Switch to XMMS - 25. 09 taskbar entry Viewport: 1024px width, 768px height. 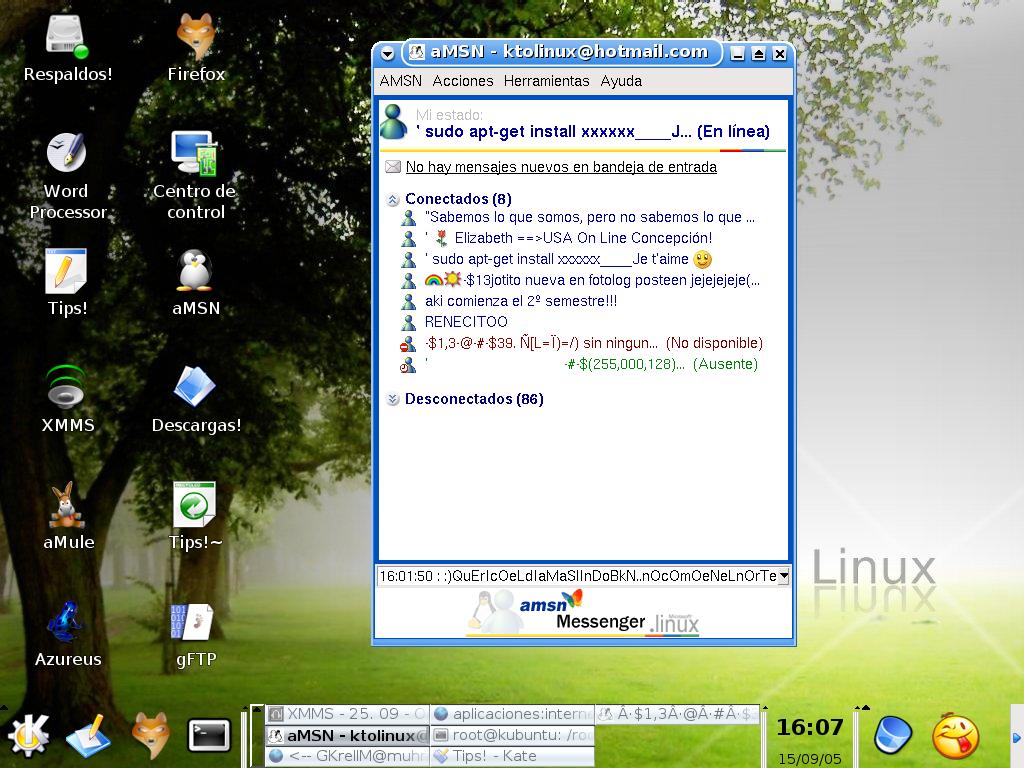[x=347, y=714]
